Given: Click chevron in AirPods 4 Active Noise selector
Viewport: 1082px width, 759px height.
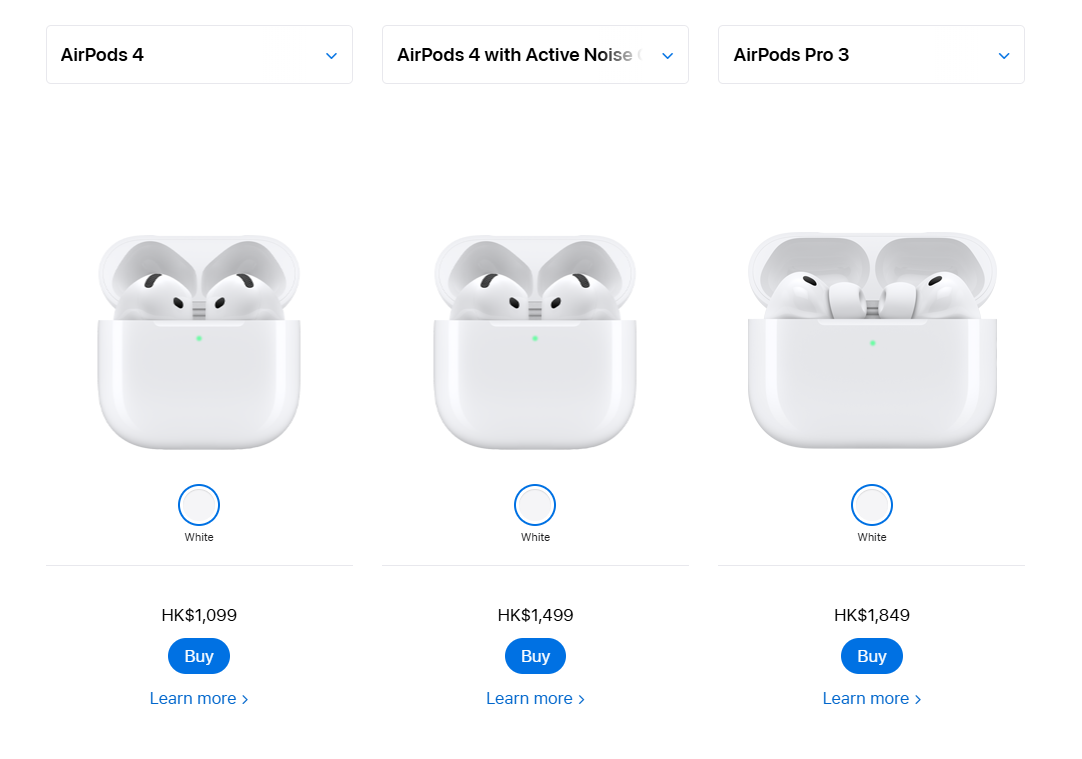Looking at the screenshot, I should [x=668, y=56].
